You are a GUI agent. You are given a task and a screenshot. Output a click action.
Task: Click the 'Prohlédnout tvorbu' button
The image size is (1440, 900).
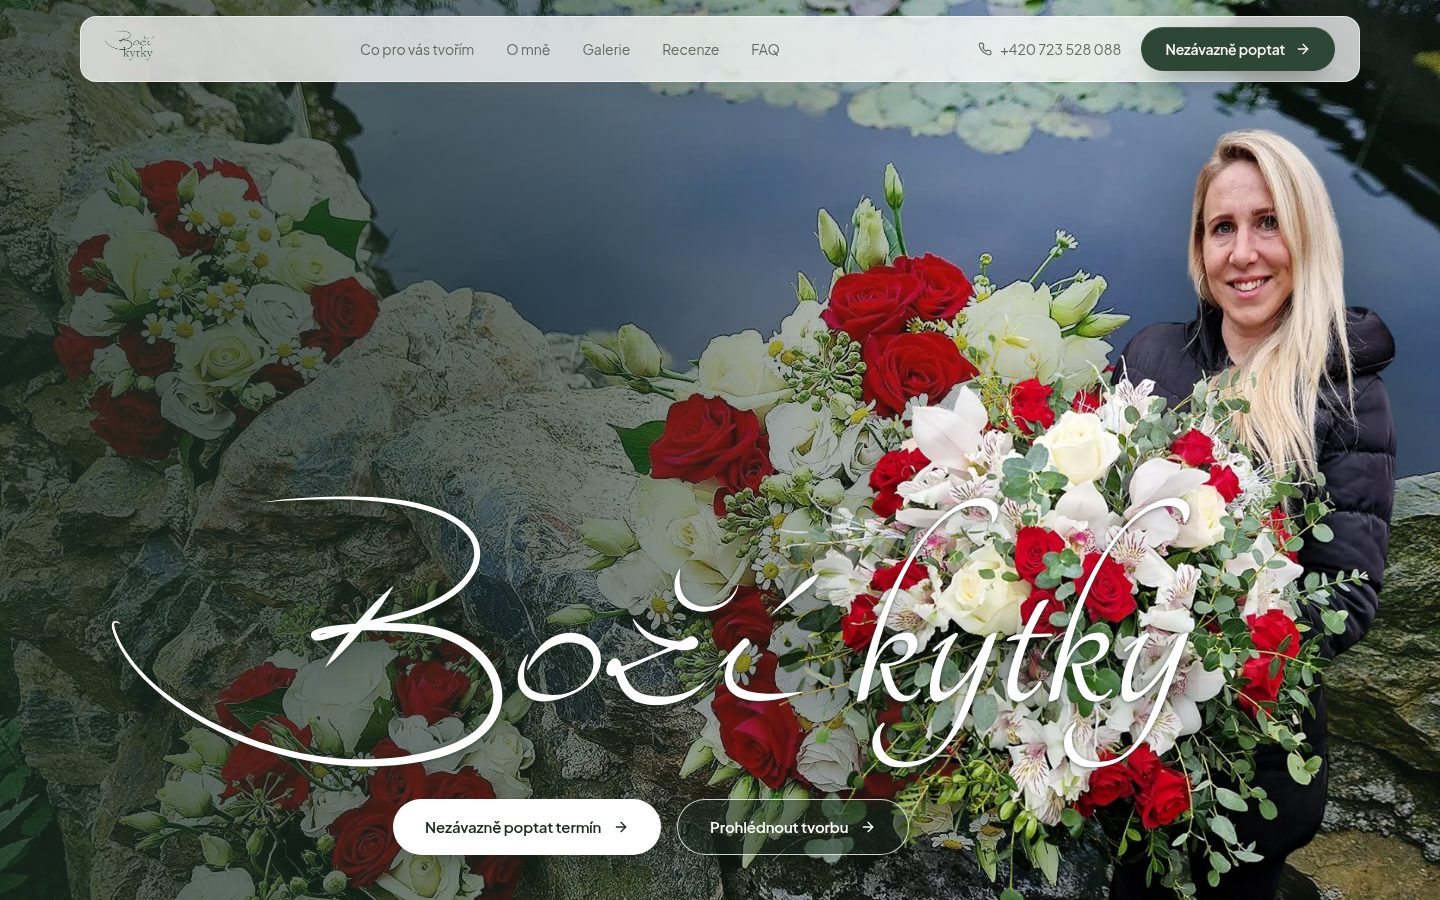point(792,827)
